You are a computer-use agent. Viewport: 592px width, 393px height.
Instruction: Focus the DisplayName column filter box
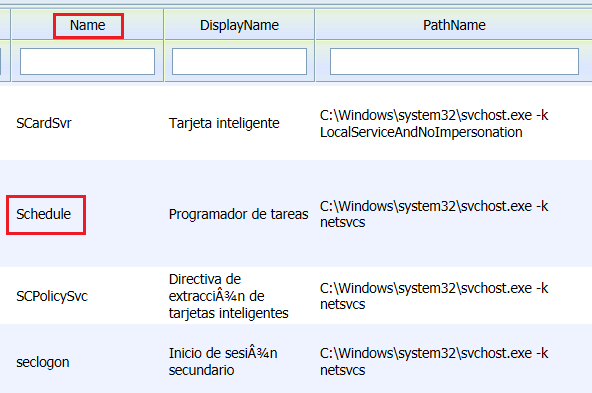coord(239,61)
